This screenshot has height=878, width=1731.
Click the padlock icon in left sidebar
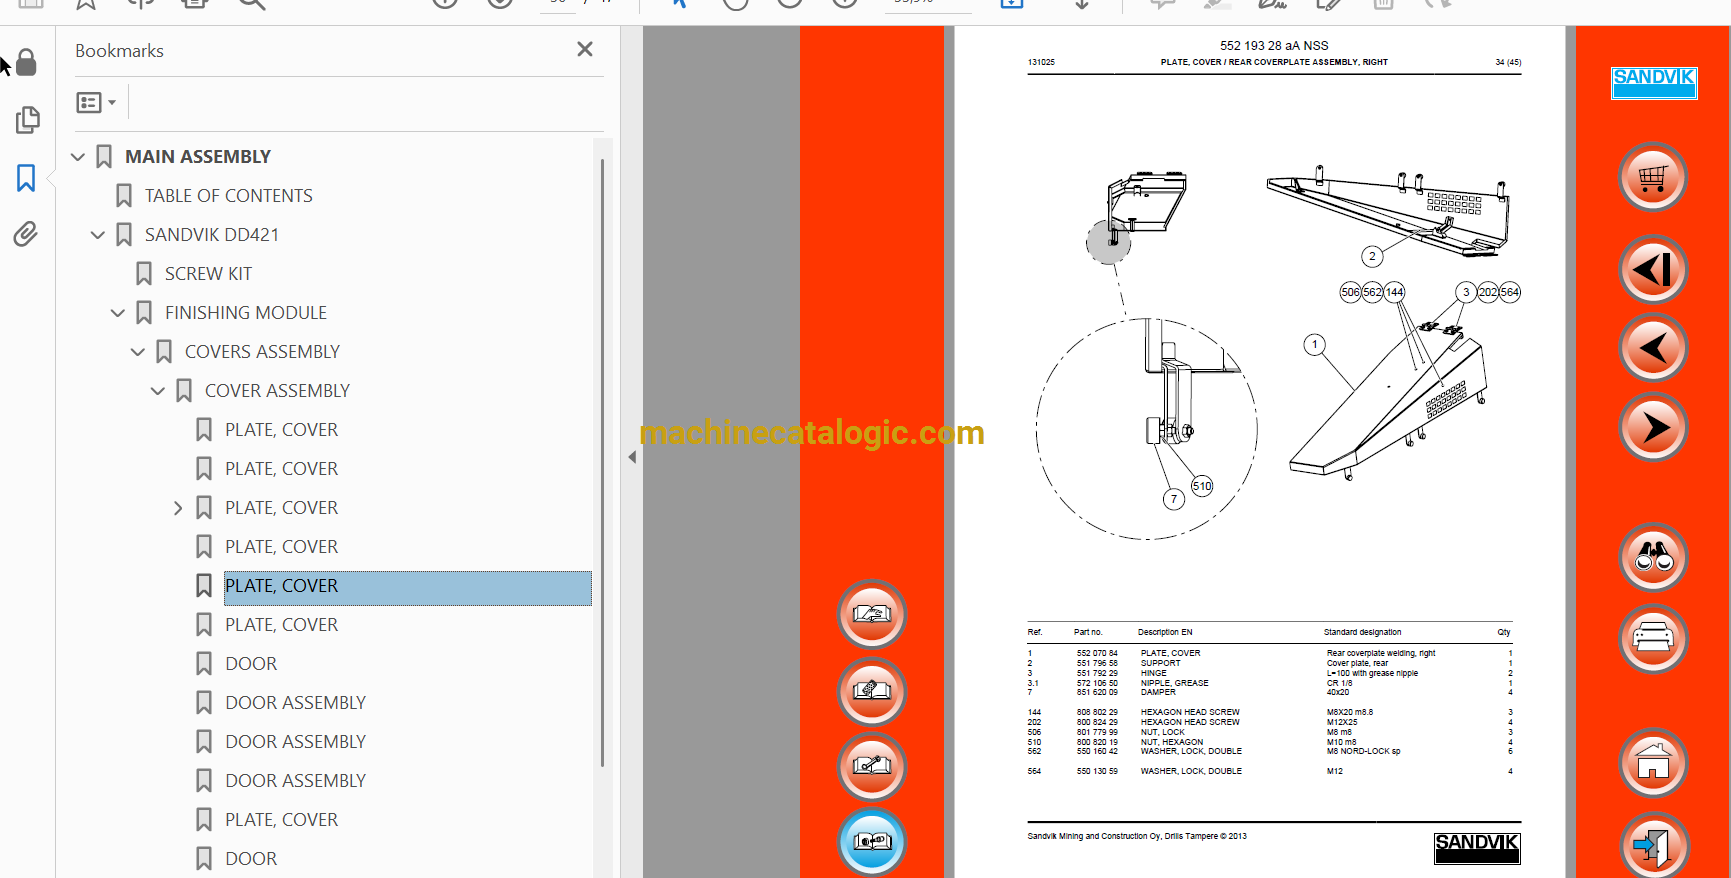[x=26, y=63]
